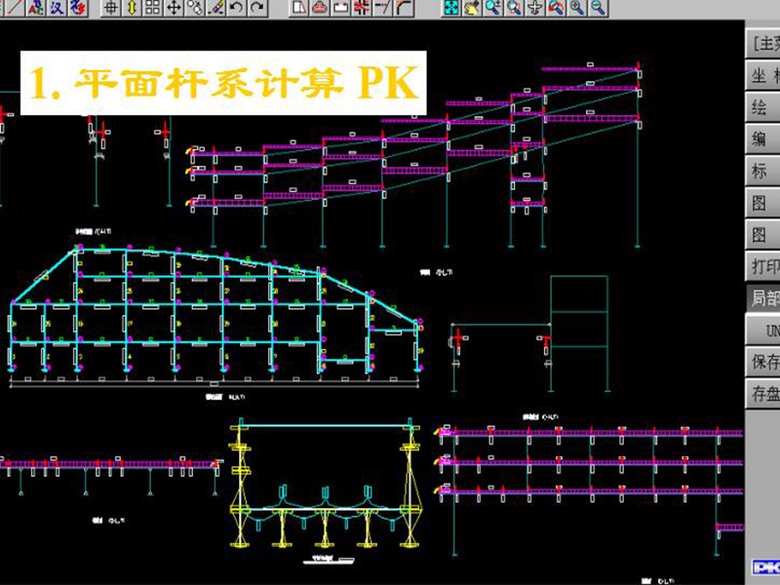The height and width of the screenshot is (585, 780).
Task: Select the four-way move arrows tool
Action: pos(174,8)
